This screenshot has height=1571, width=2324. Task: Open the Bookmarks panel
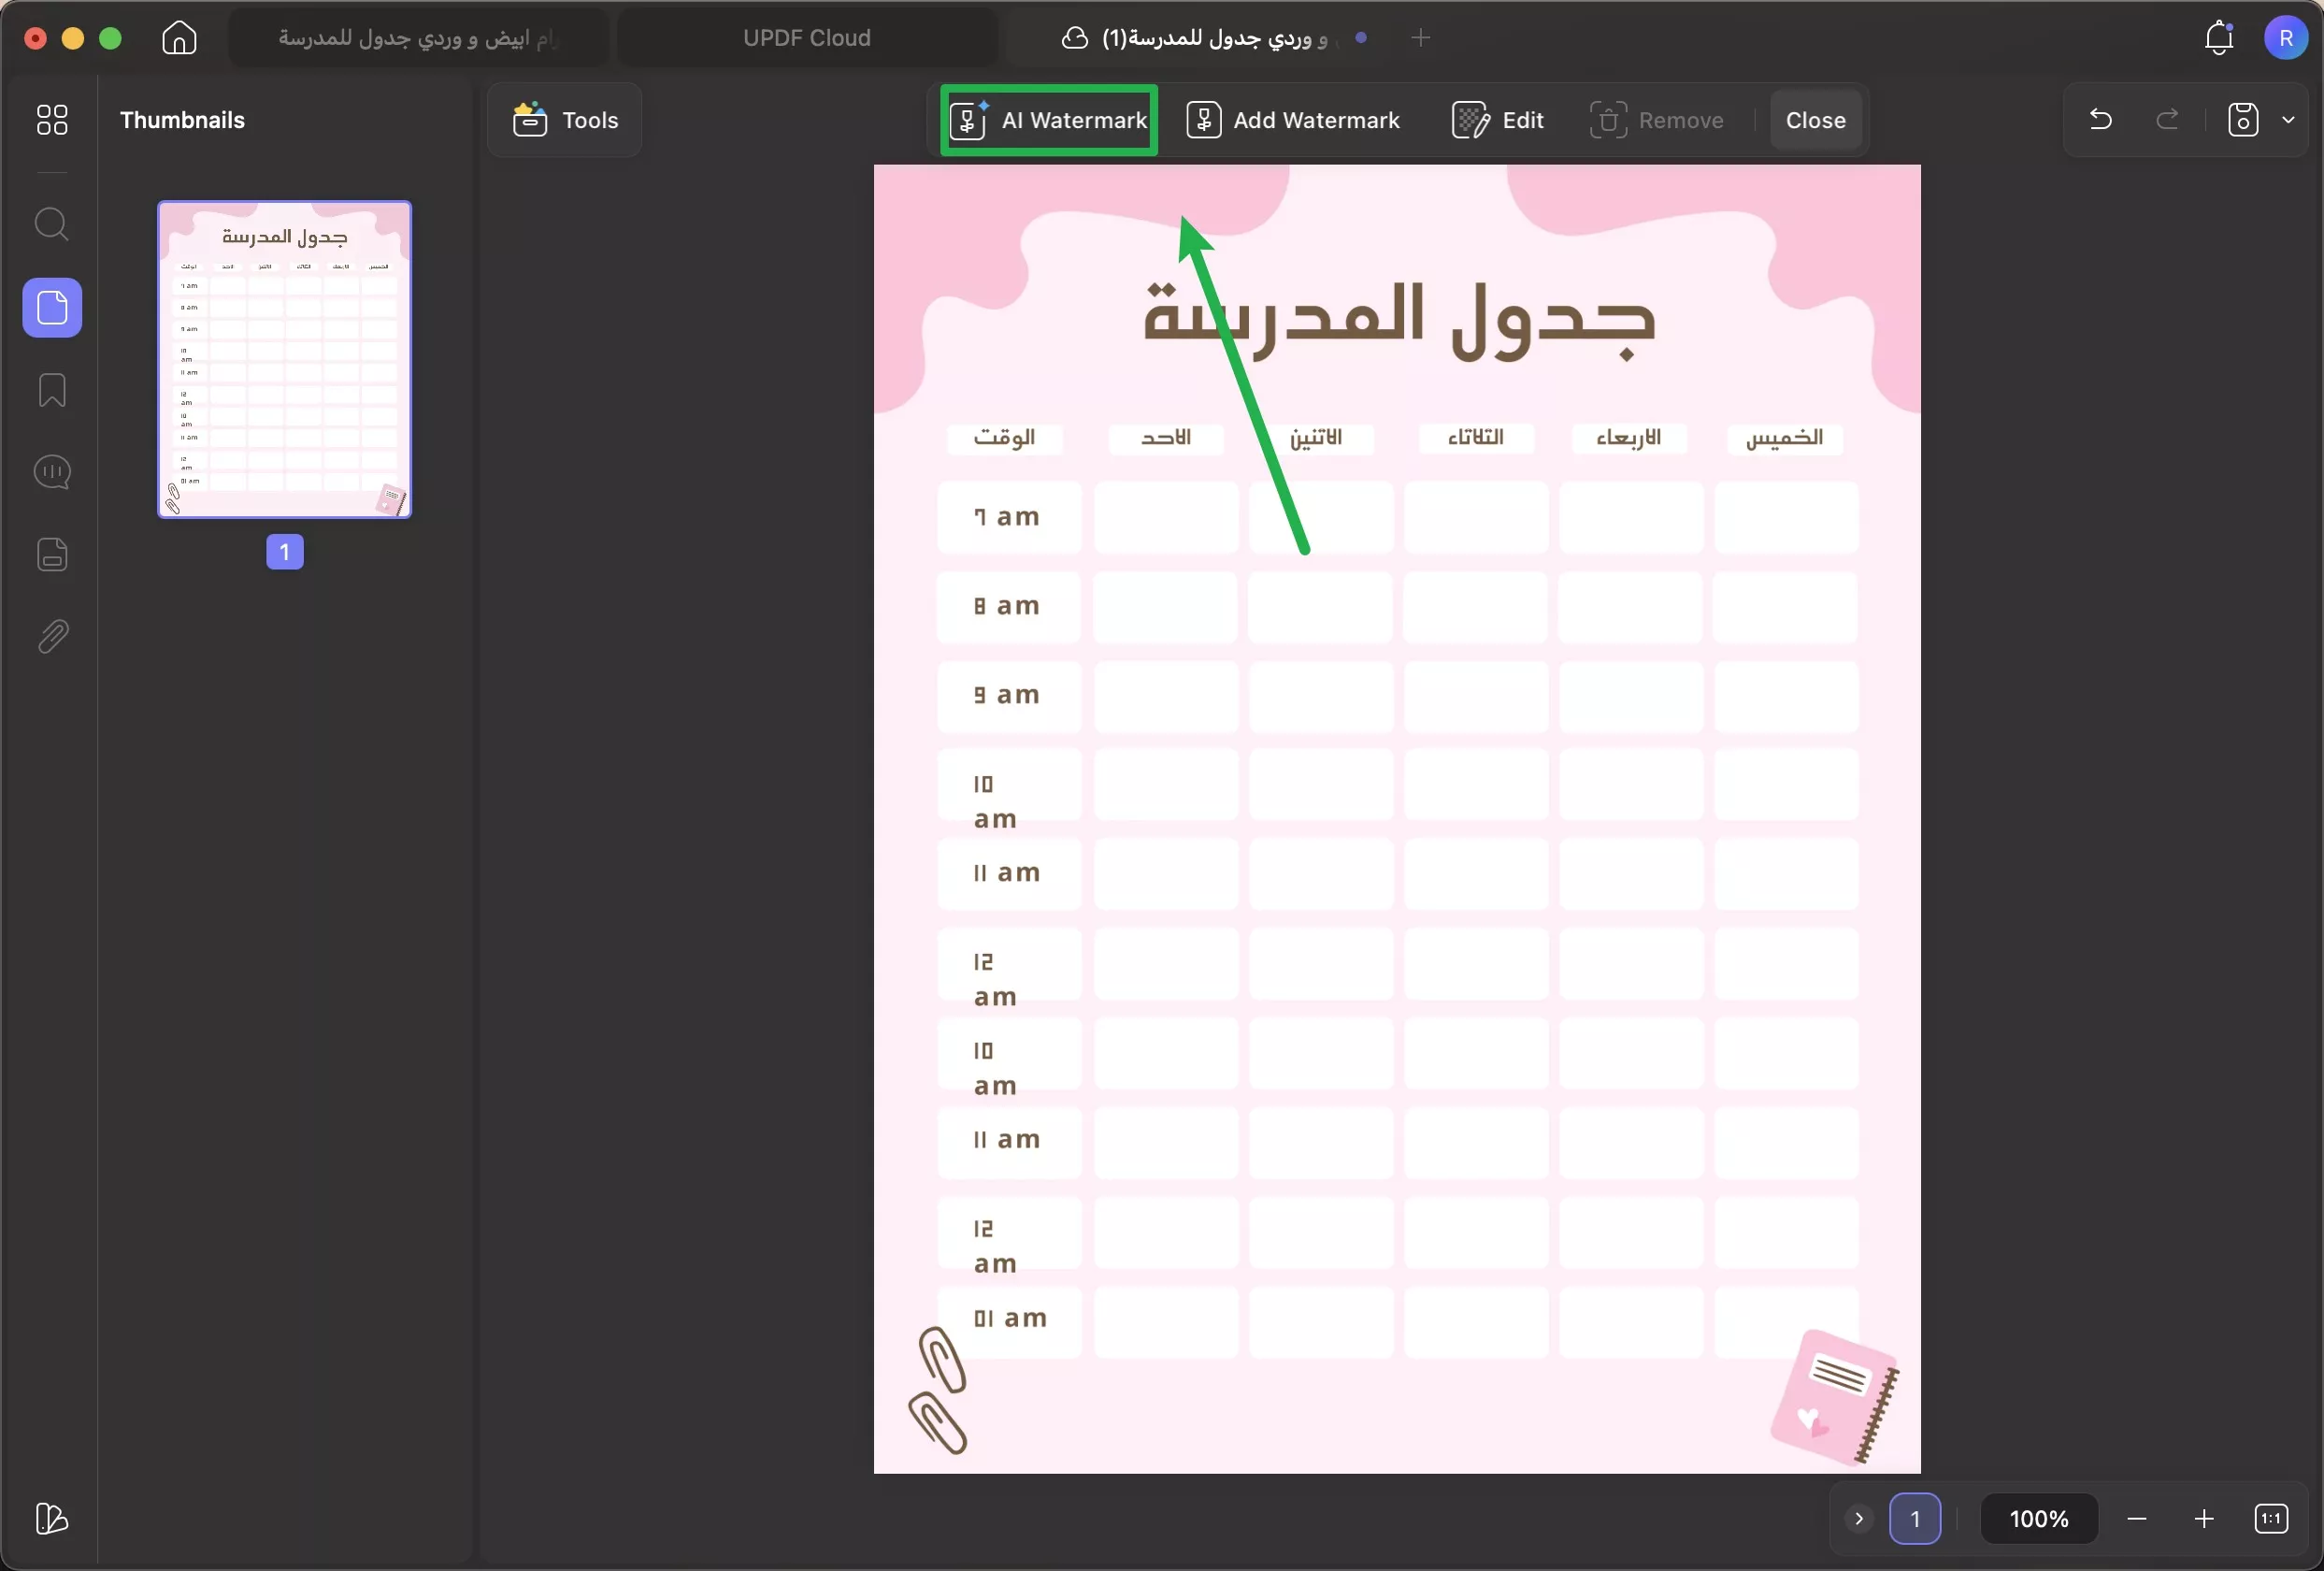(x=51, y=389)
